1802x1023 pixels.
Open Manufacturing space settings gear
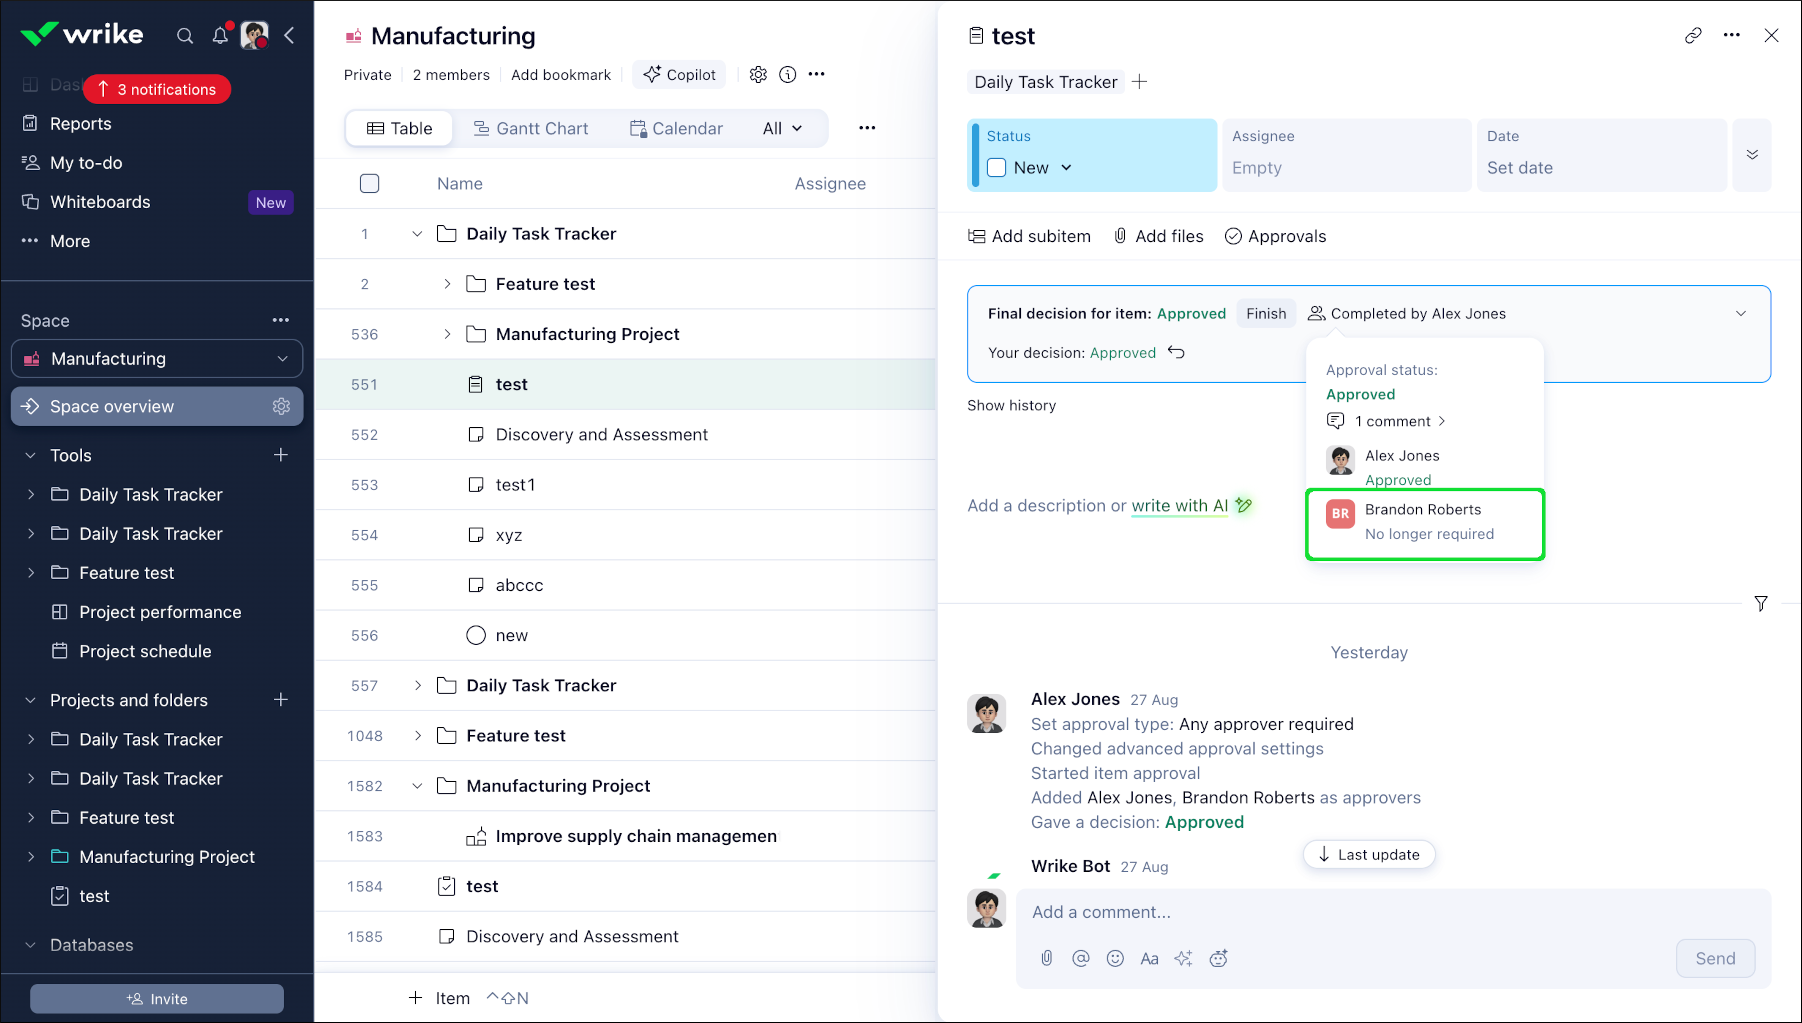[x=758, y=74]
